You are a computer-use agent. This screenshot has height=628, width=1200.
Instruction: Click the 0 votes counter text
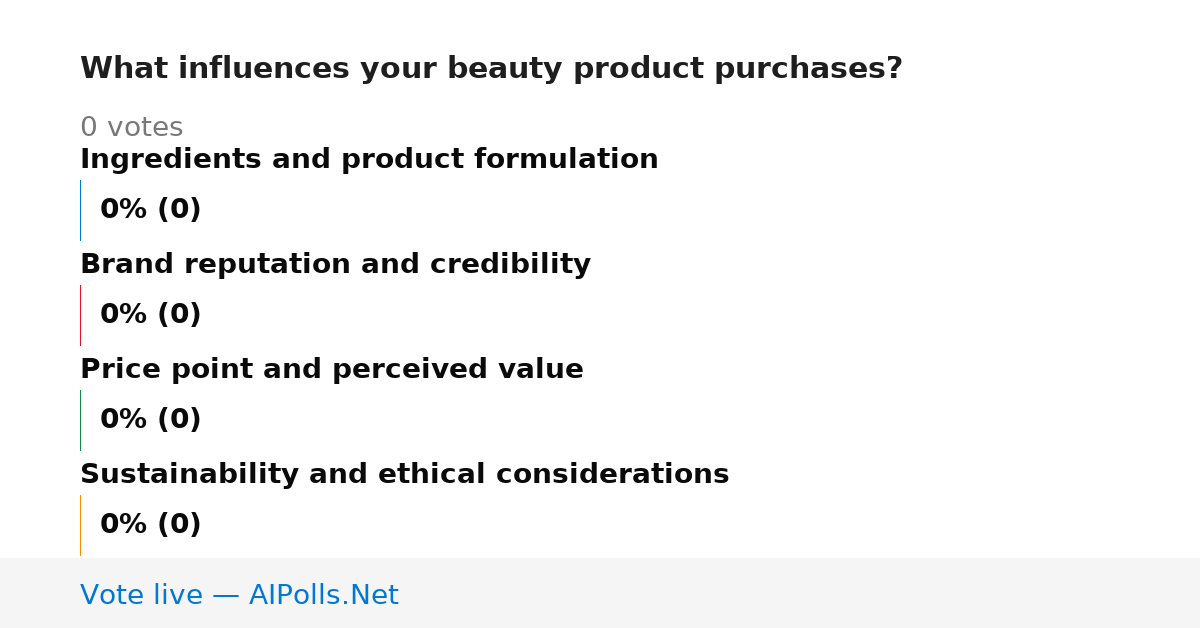click(131, 128)
